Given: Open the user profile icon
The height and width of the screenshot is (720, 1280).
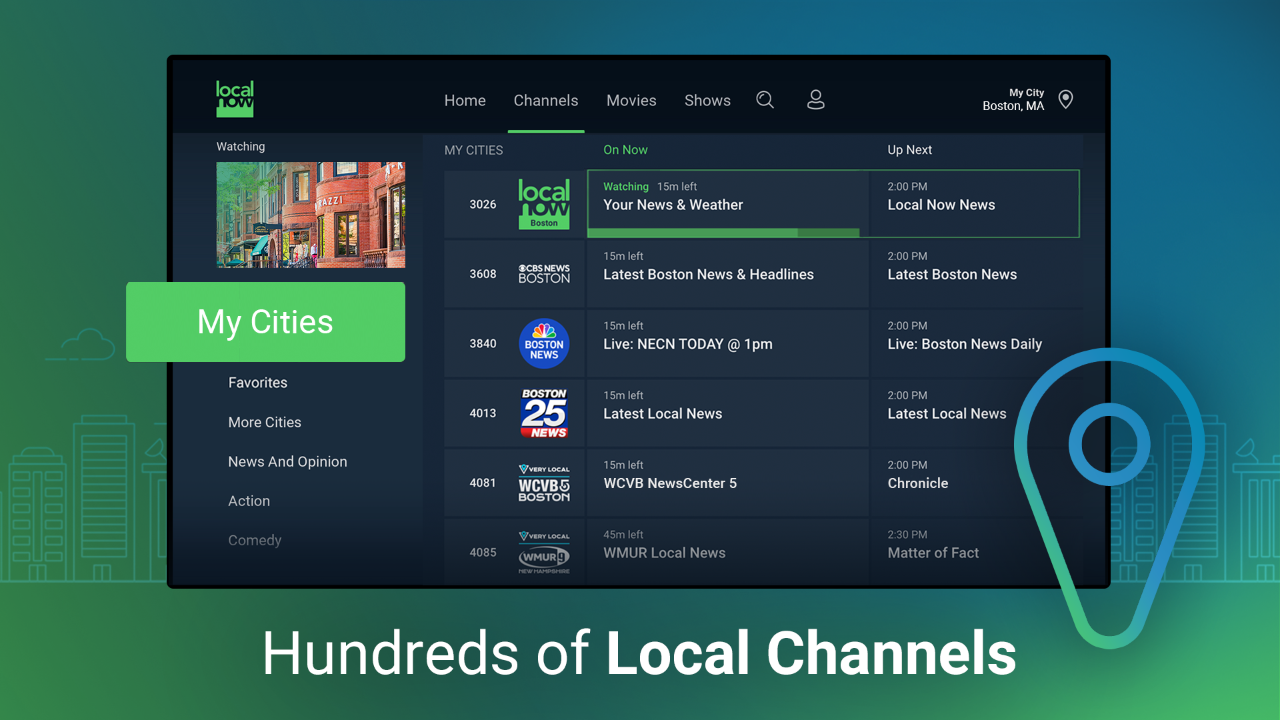Looking at the screenshot, I should coord(816,100).
